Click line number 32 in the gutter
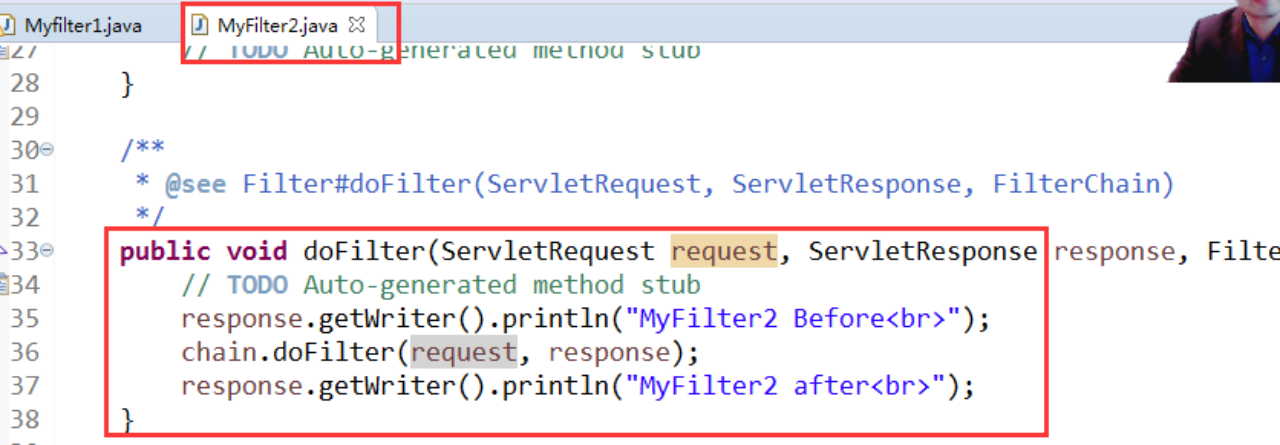This screenshot has height=445, width=1280. click(x=25, y=217)
